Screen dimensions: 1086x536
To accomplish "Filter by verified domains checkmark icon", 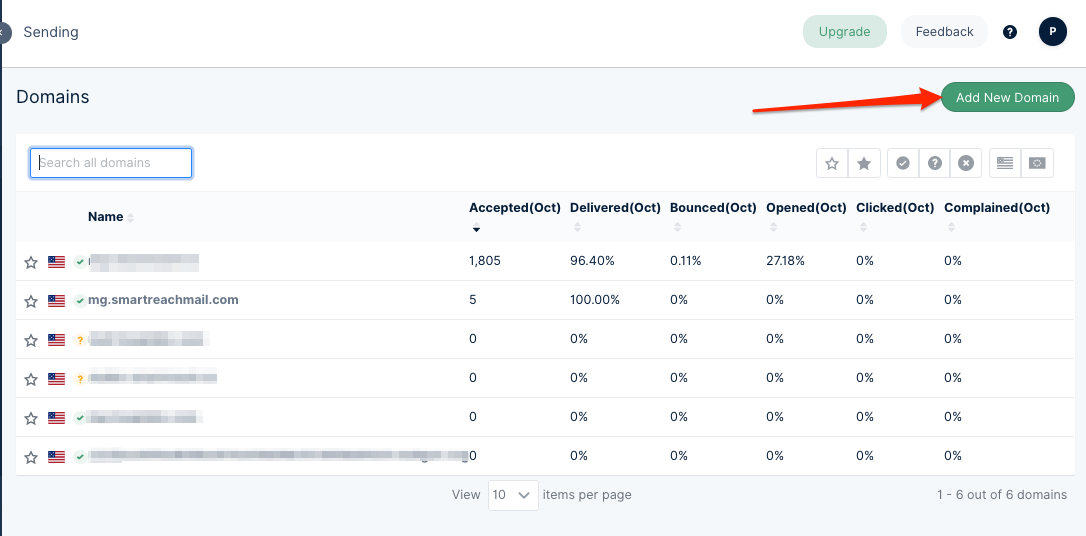I will [x=903, y=163].
